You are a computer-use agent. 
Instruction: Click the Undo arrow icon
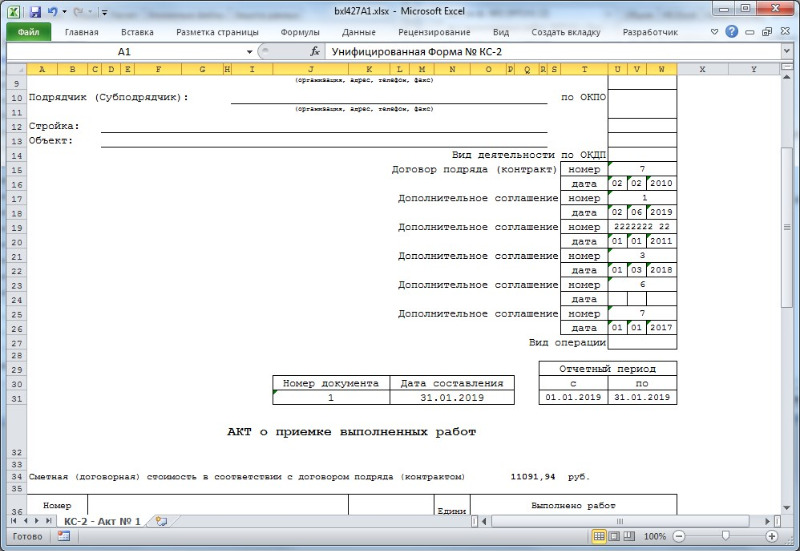[x=52, y=12]
